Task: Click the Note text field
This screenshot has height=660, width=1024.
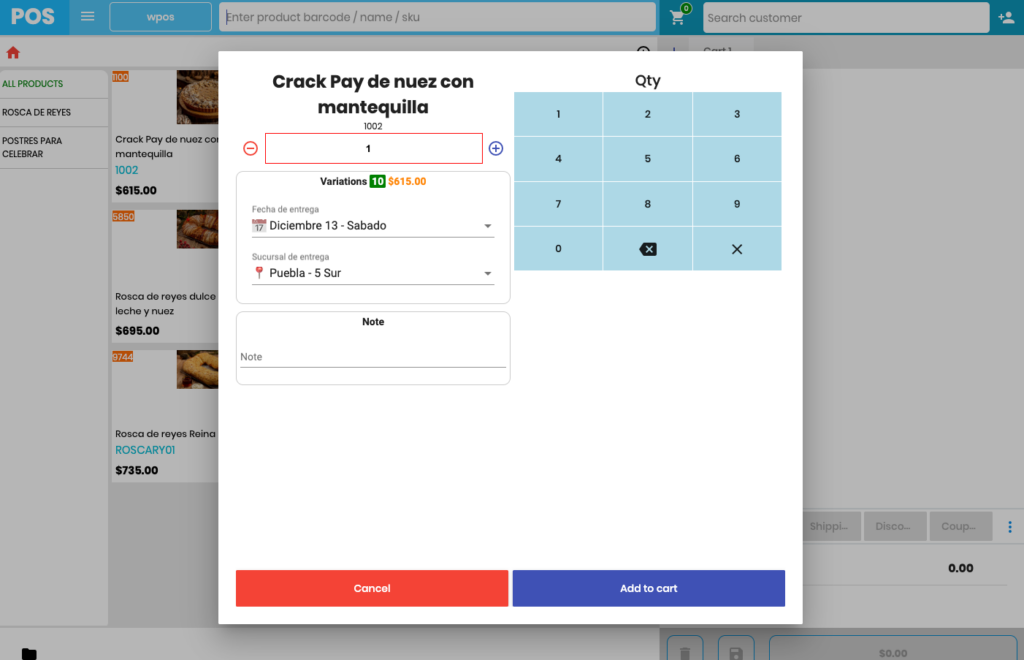Action: [372, 357]
